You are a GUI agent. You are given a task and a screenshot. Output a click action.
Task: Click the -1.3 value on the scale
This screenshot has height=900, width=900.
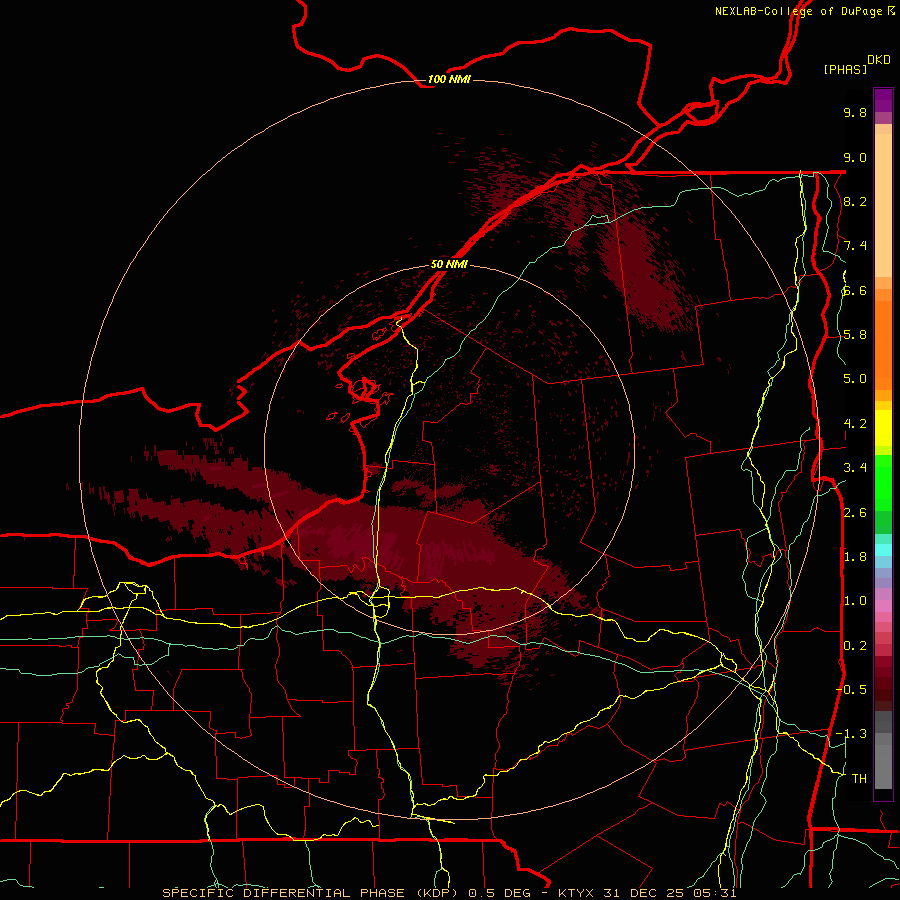coord(851,734)
